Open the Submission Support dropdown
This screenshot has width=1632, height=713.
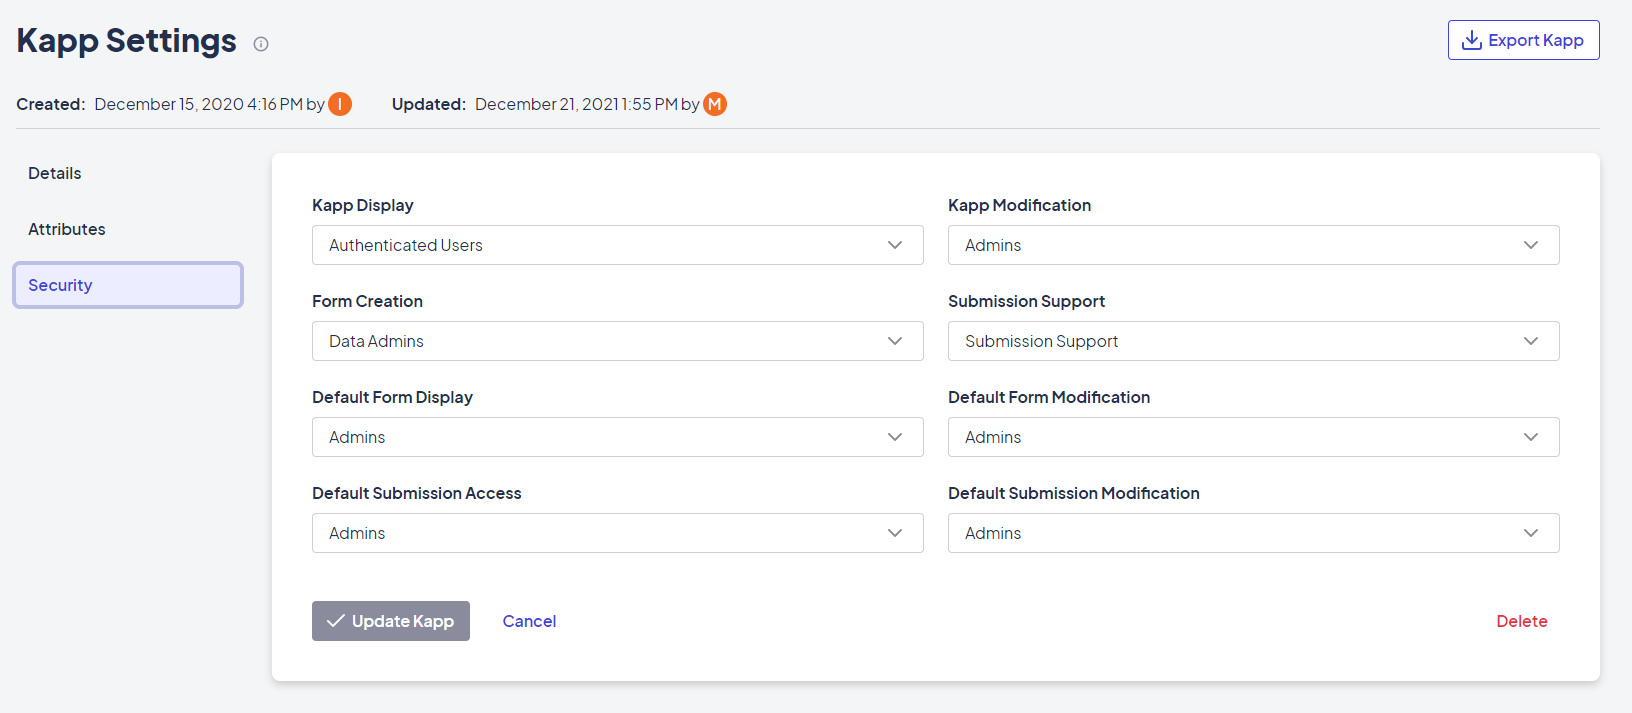click(1253, 341)
